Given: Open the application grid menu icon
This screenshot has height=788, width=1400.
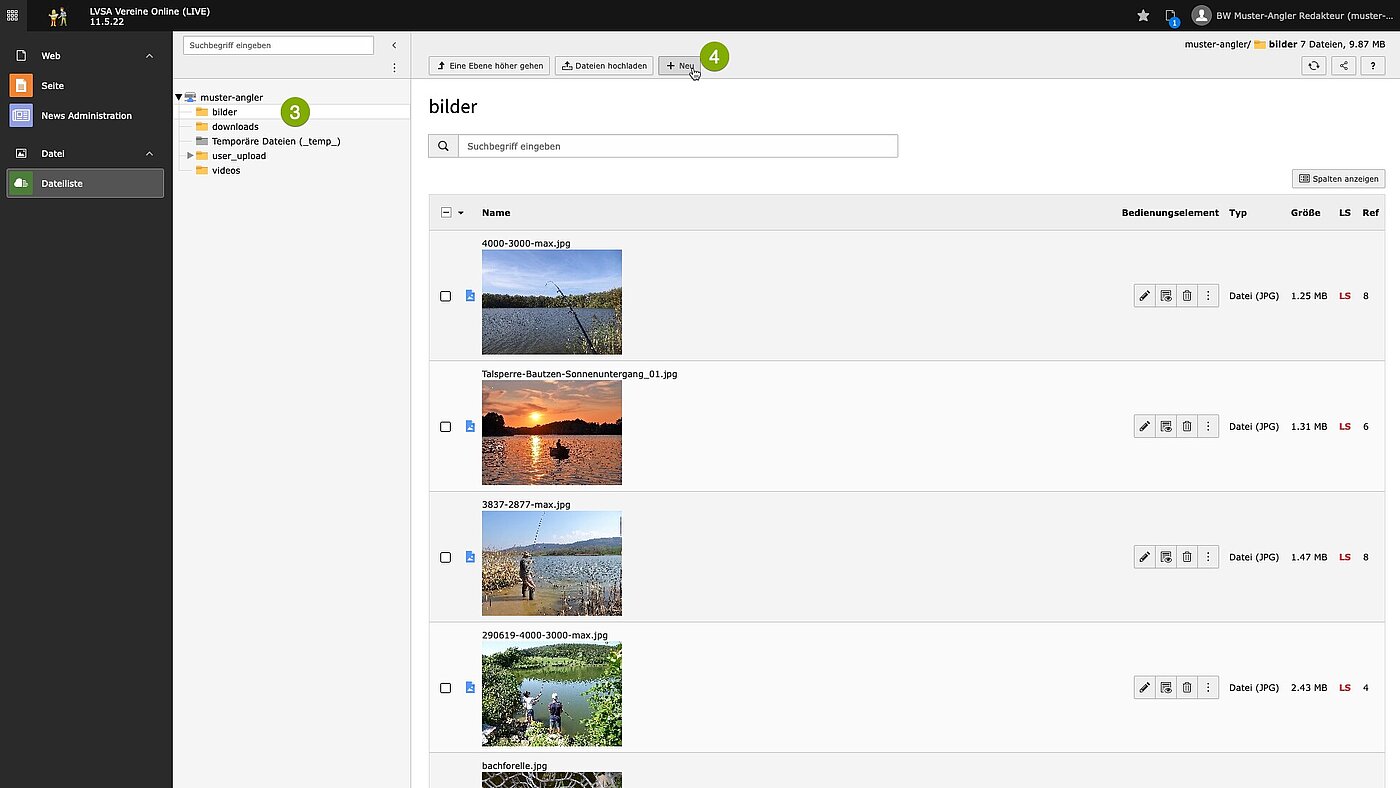Looking at the screenshot, I should pos(12,15).
